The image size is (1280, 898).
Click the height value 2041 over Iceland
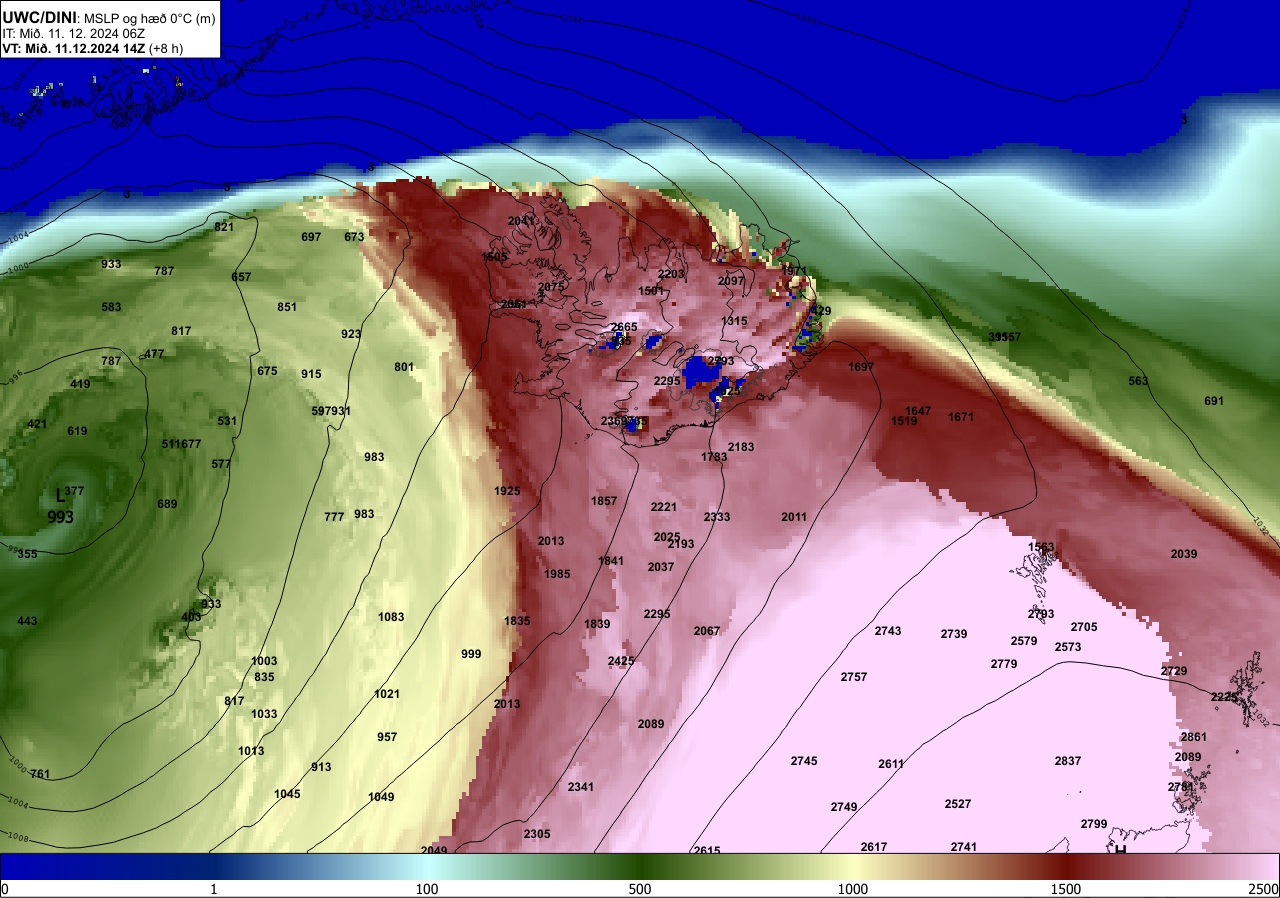(521, 221)
